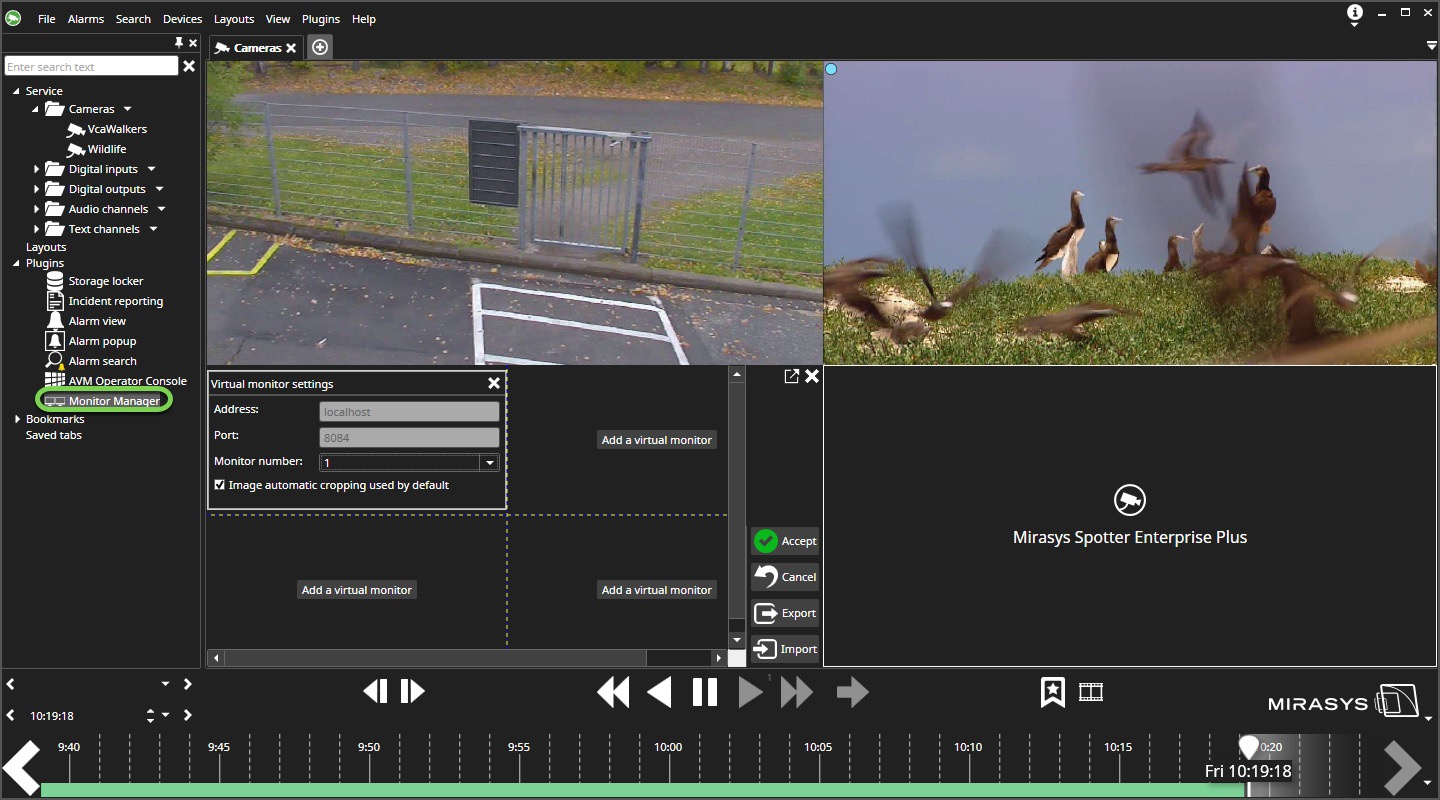1440x800 pixels.
Task: Add a new tab with plus icon
Action: [319, 47]
